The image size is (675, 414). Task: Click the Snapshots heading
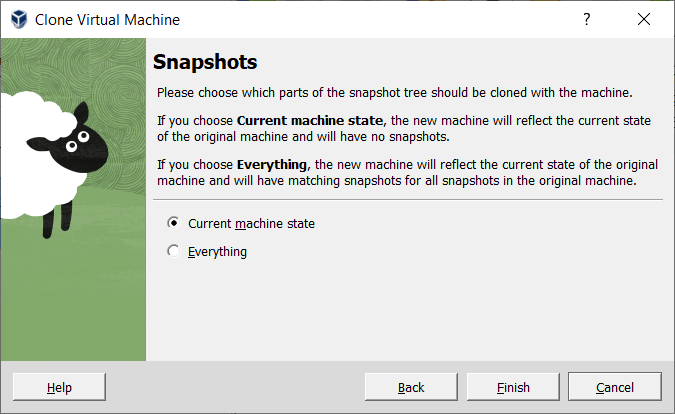[x=205, y=62]
